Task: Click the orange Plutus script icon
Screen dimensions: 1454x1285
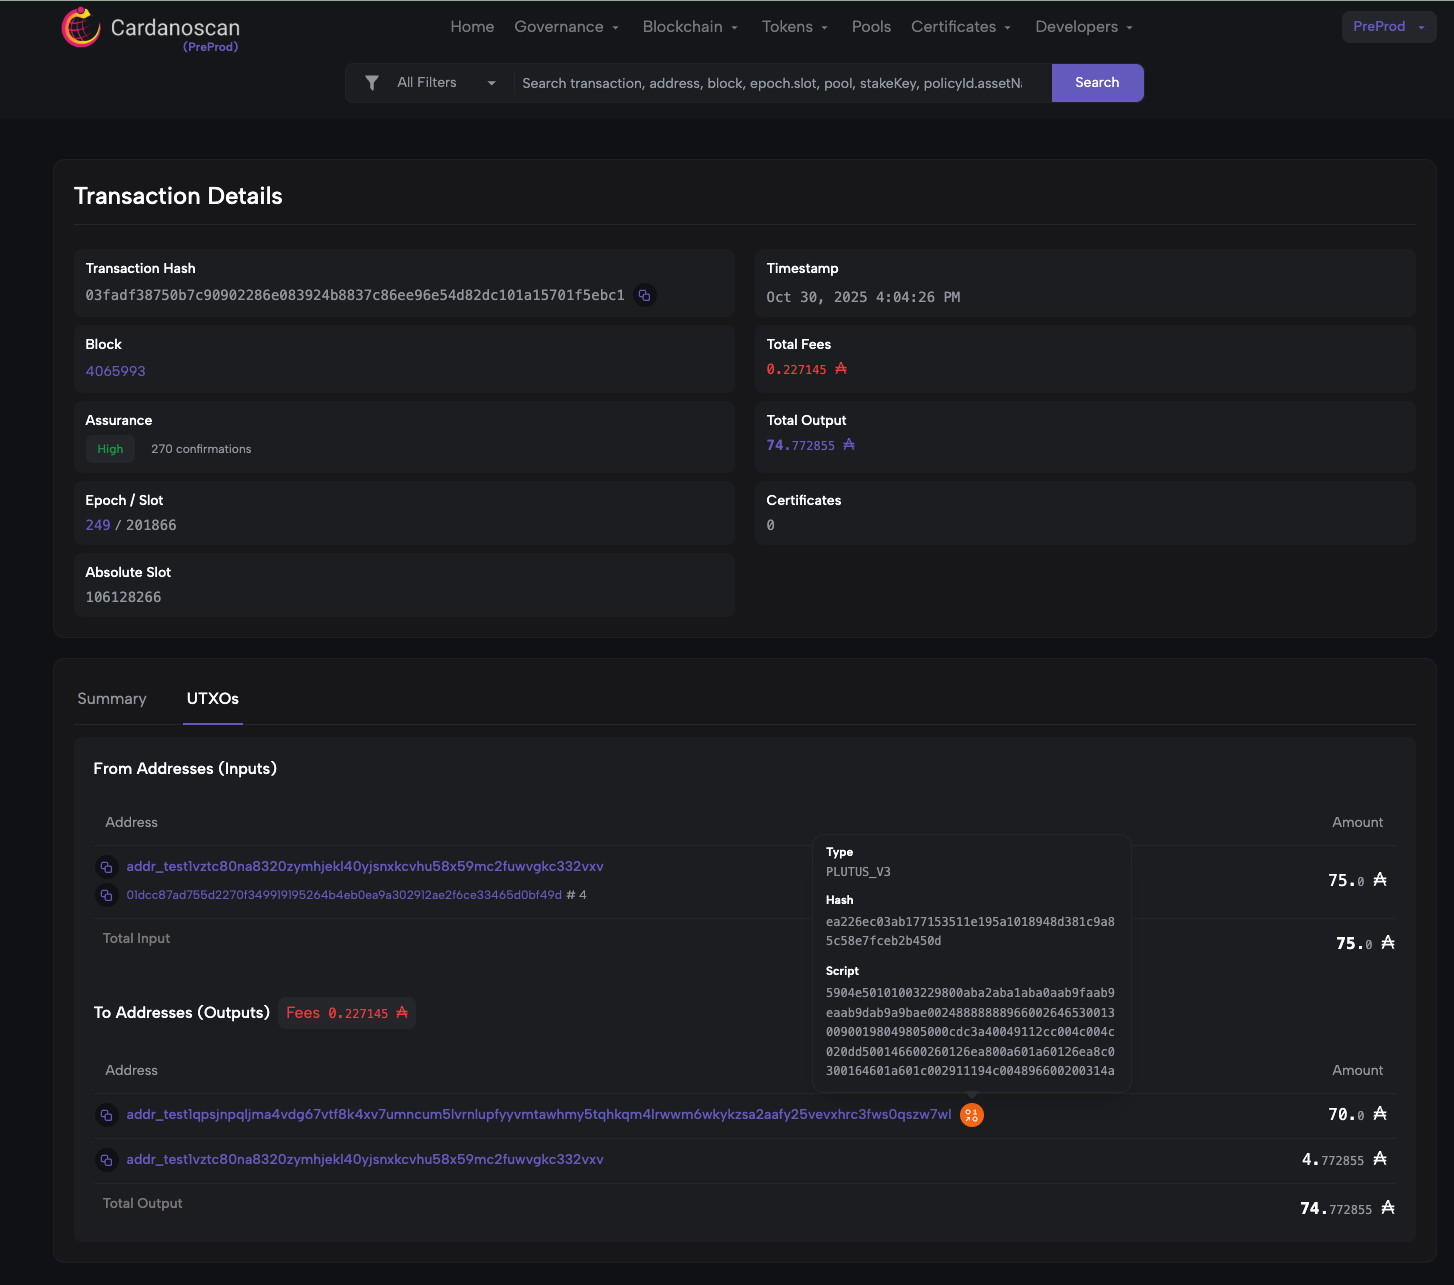Action: (x=971, y=1115)
